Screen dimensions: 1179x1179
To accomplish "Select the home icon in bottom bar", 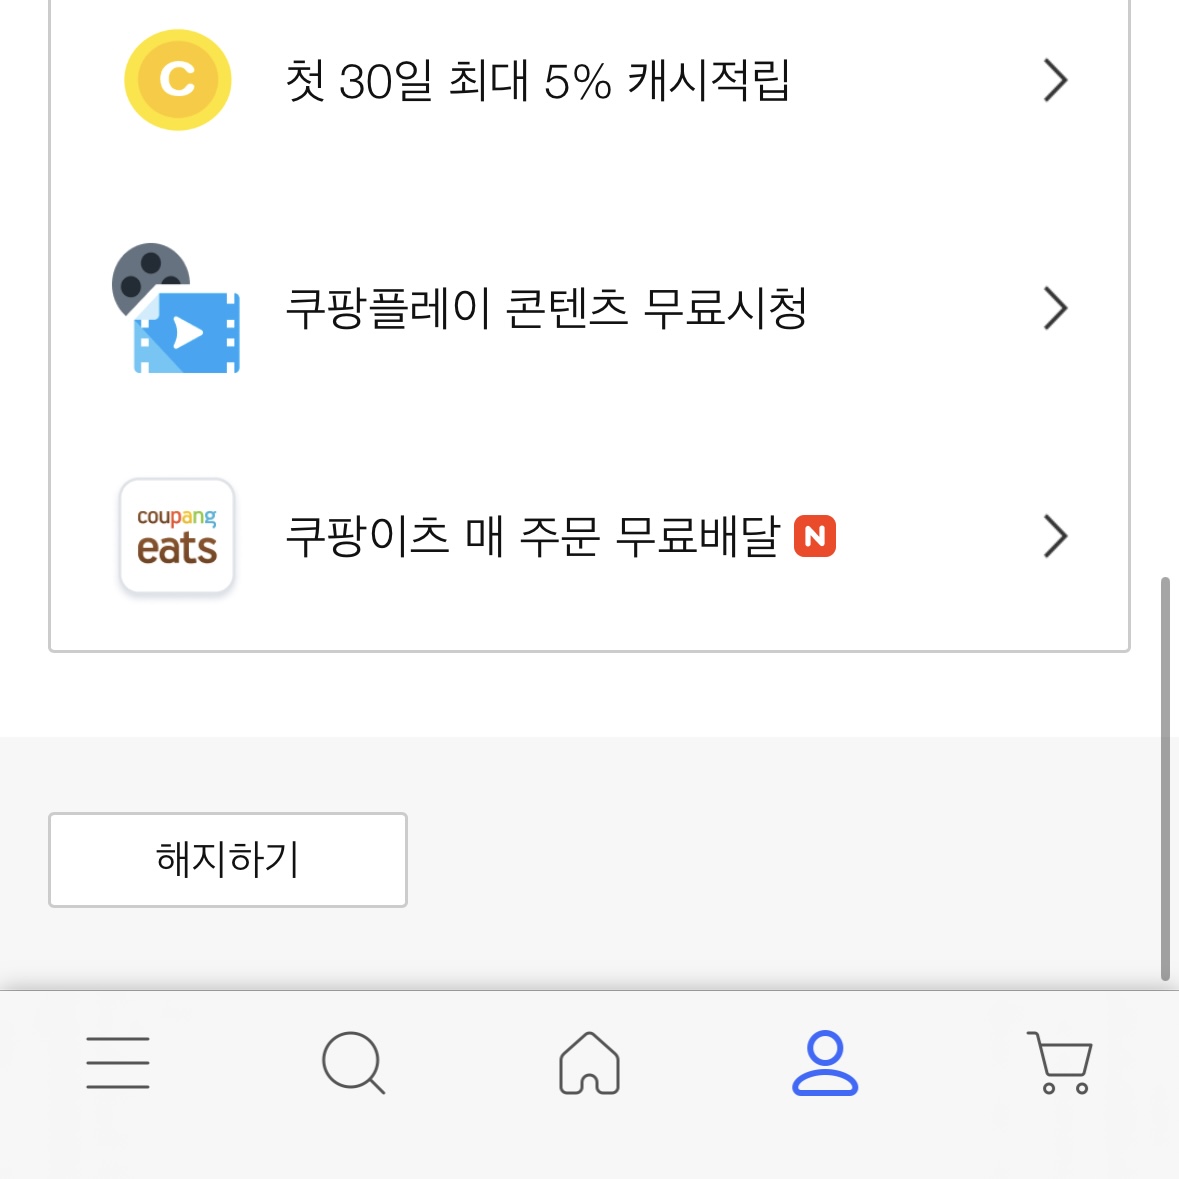I will (x=589, y=1063).
